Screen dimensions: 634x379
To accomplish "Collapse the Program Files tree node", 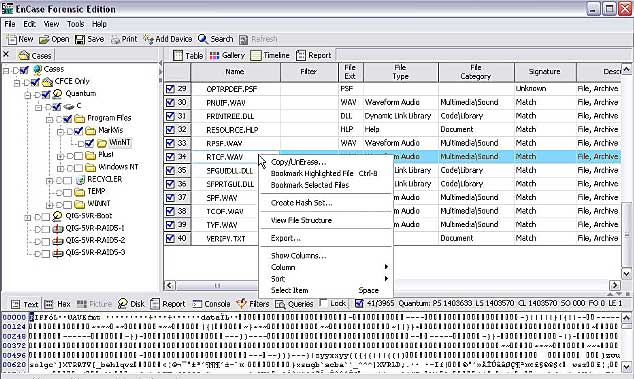I will (49, 119).
